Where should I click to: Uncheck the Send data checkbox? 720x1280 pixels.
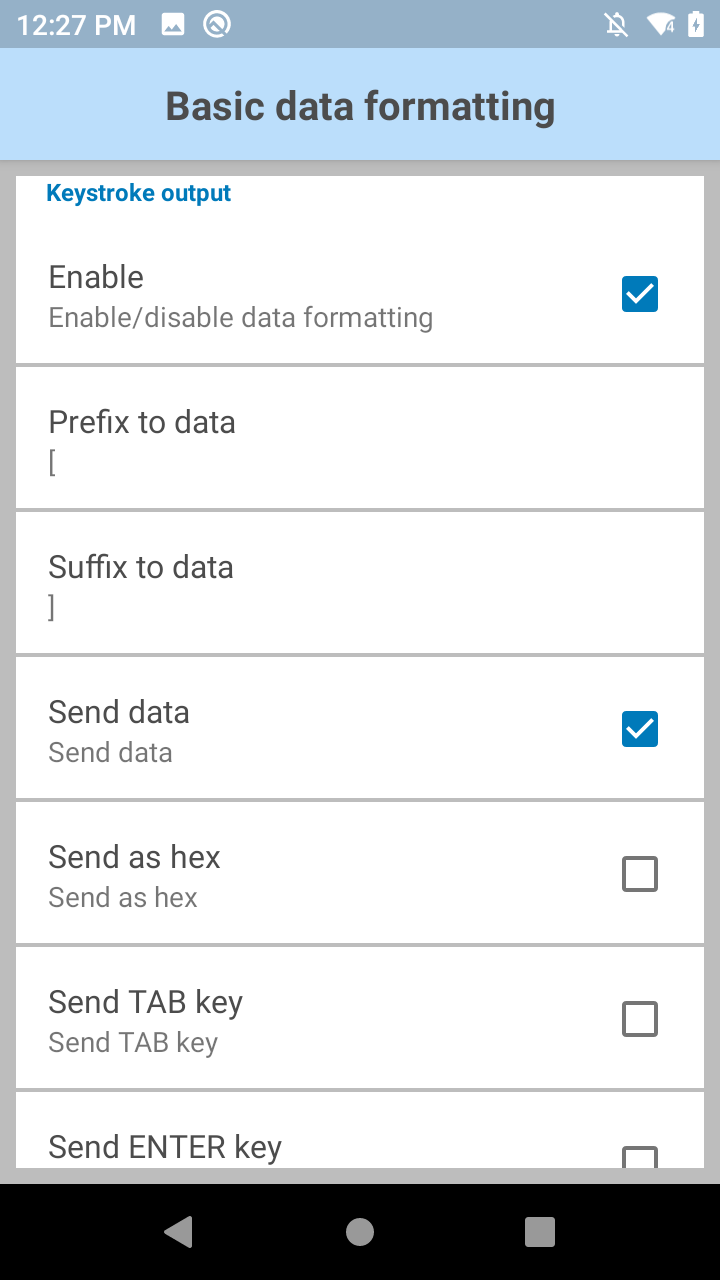coord(640,729)
